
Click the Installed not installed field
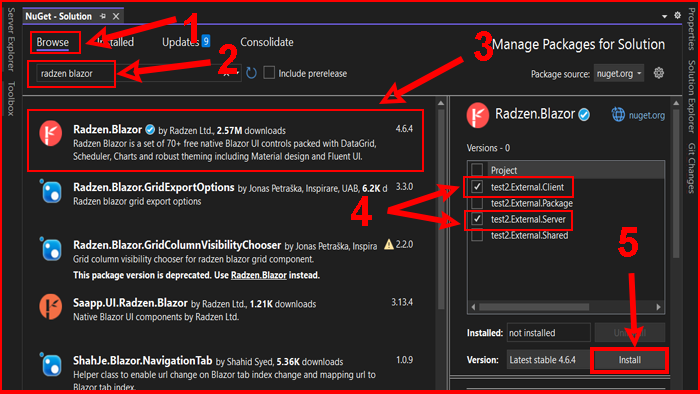pyautogui.click(x=549, y=333)
